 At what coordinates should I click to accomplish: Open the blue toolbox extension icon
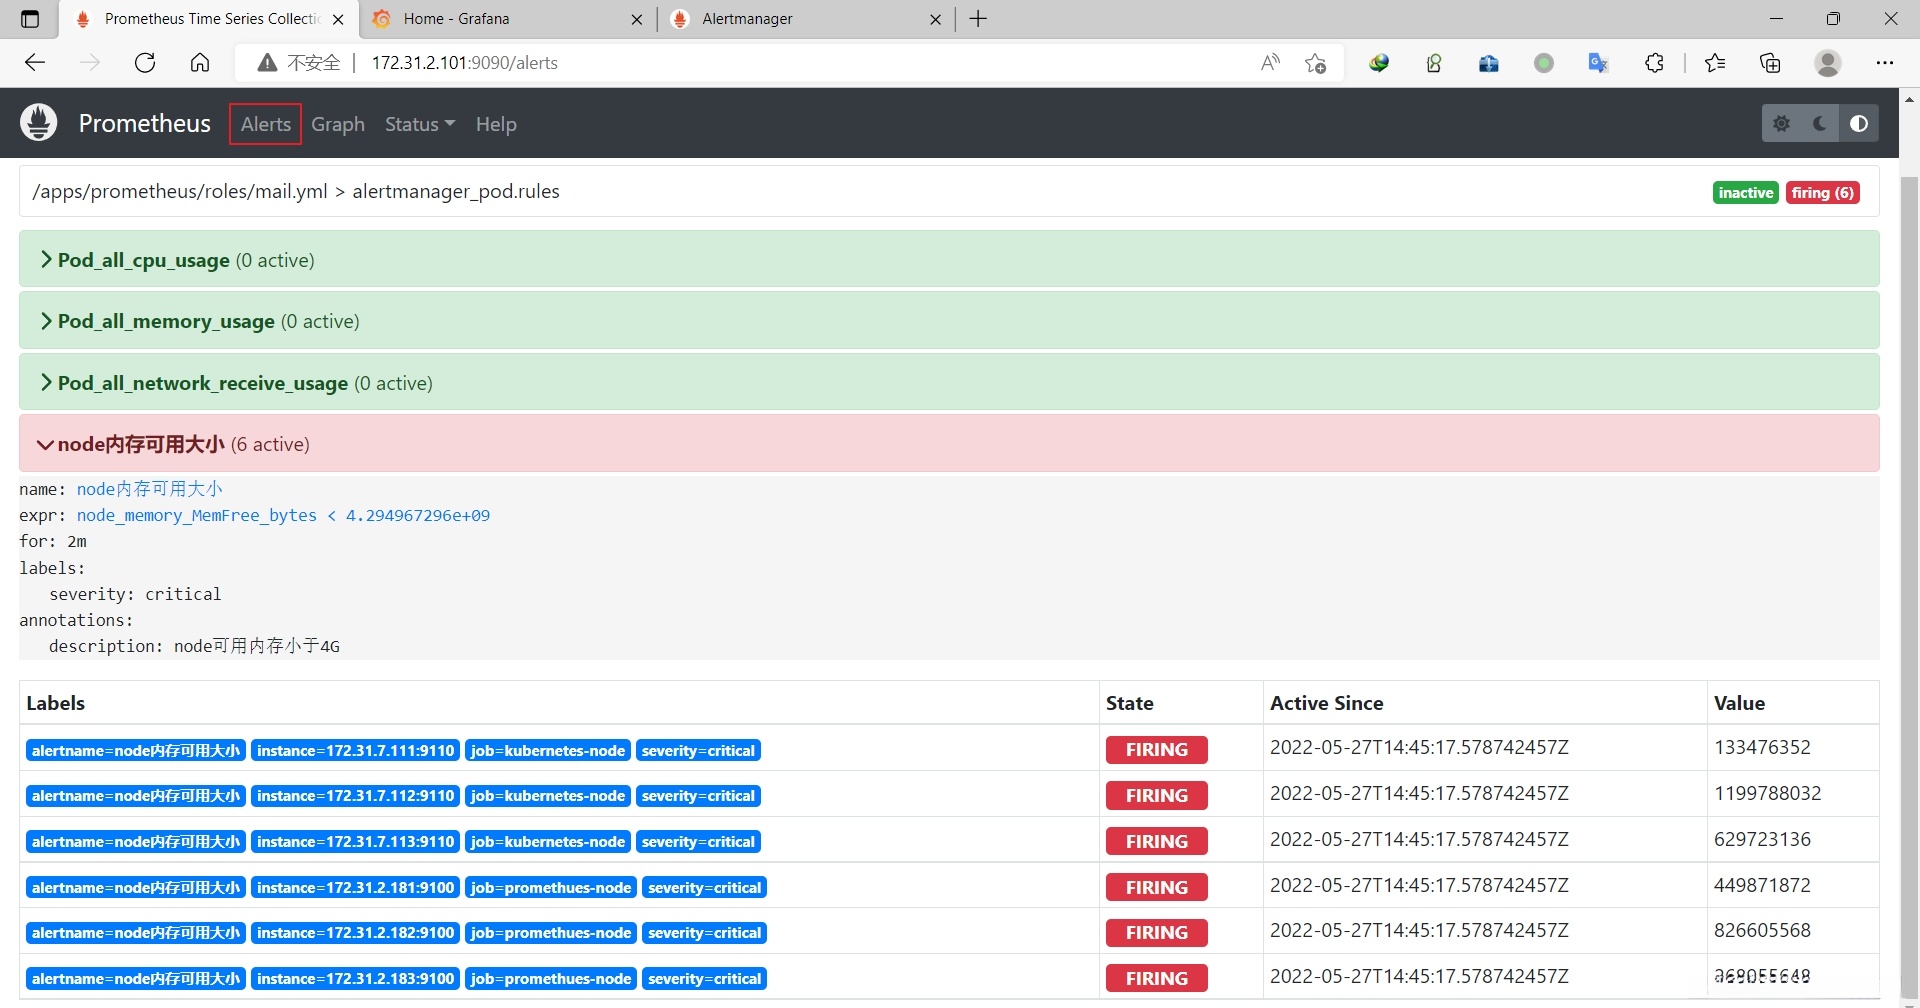pos(1489,63)
